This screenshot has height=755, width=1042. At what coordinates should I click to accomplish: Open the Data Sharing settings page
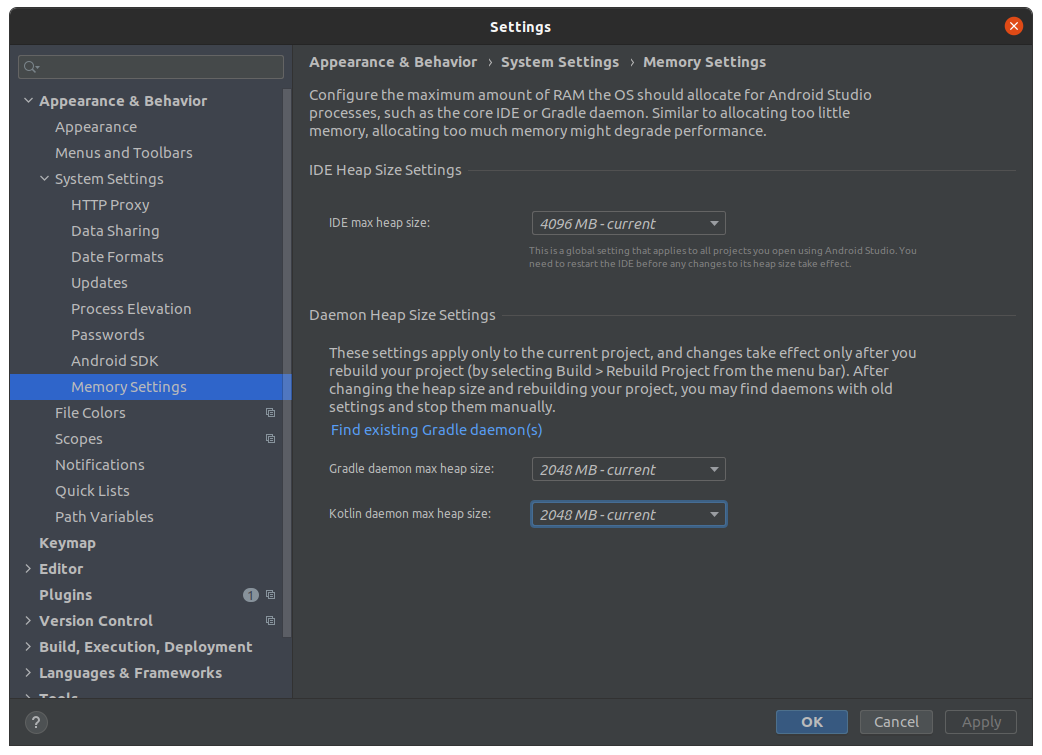[x=115, y=231]
